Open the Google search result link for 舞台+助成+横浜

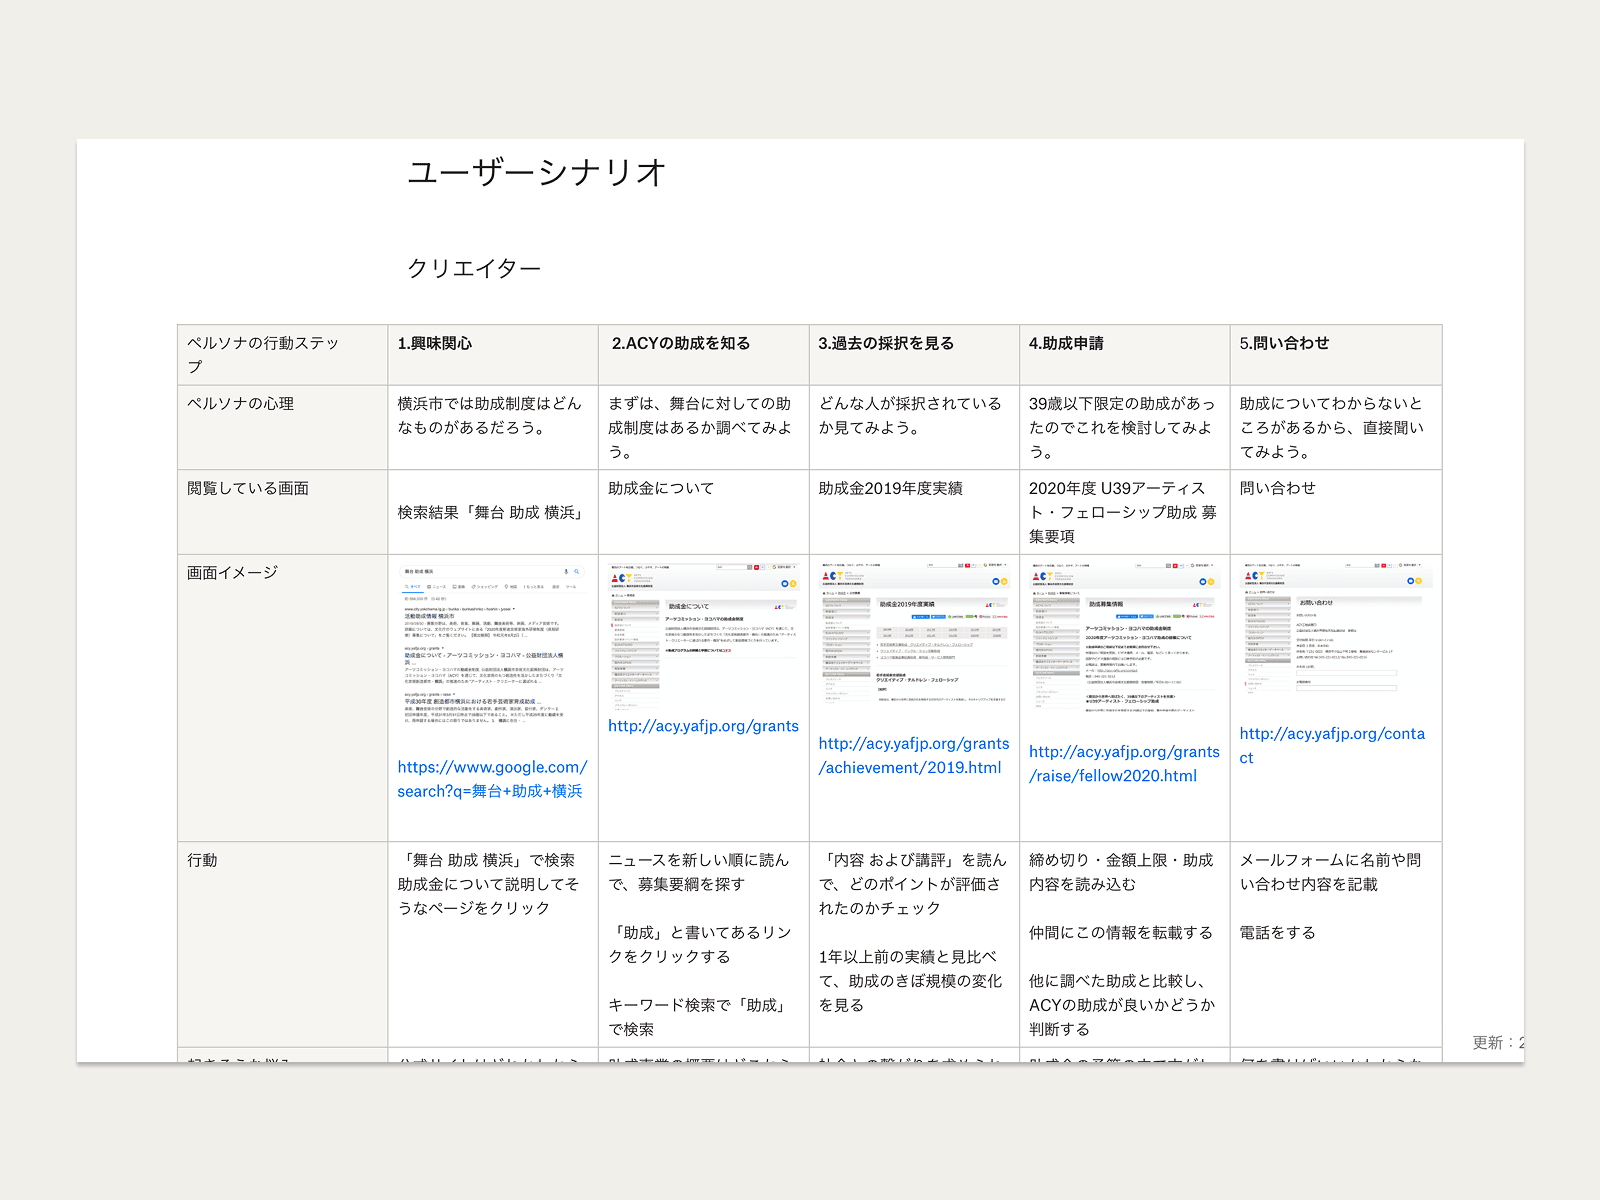(492, 779)
